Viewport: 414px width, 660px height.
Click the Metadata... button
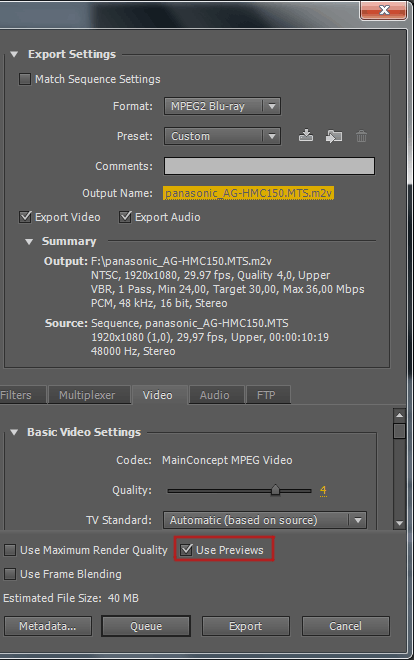point(48,626)
